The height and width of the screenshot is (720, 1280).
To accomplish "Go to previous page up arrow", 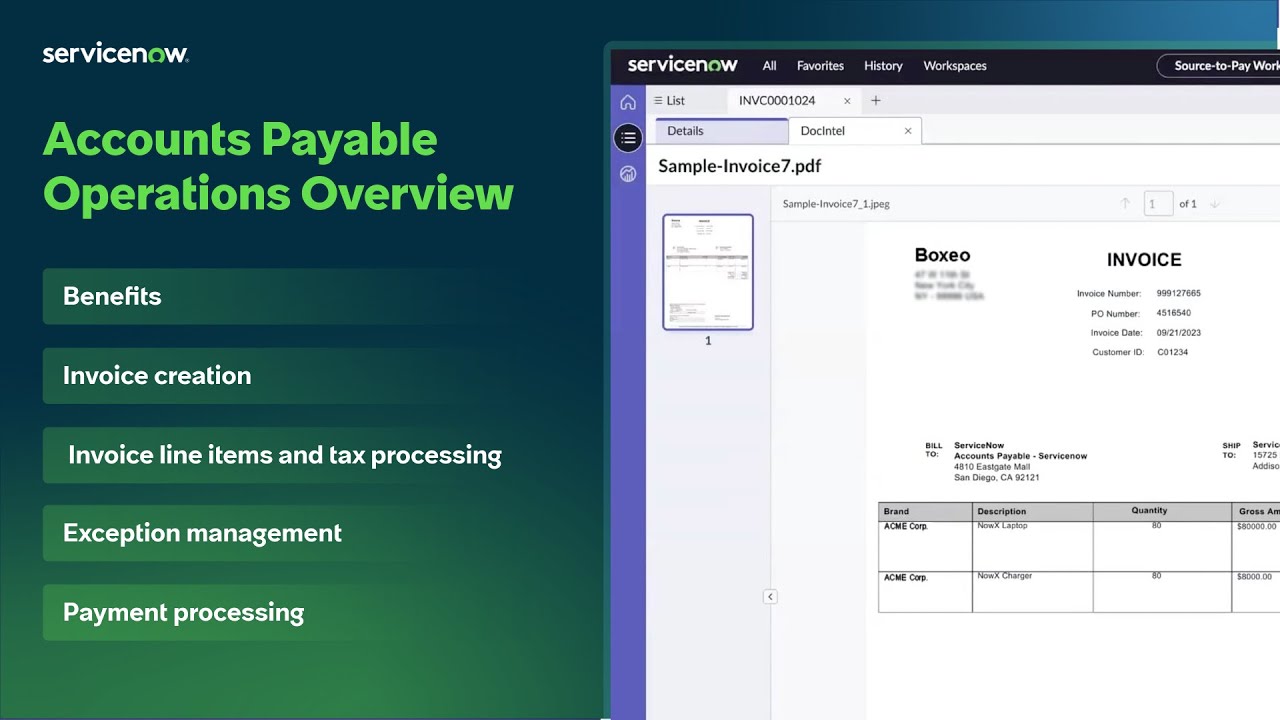I will point(1125,203).
